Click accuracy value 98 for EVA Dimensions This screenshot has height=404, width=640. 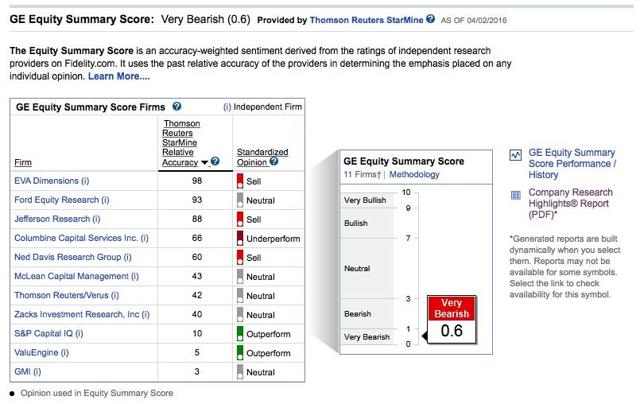(197, 181)
